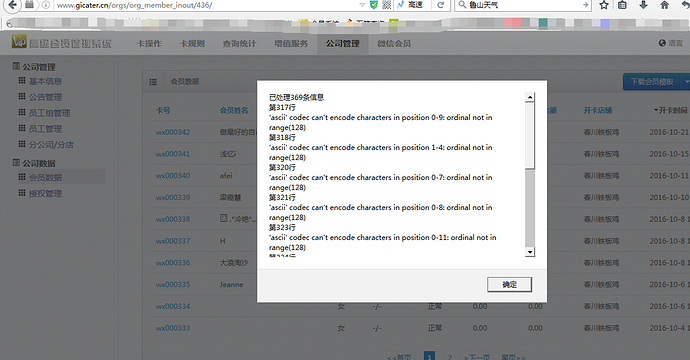Screen dimensions: 690x360
Task: Confirm the dialog with the 确定 button
Action: (509, 285)
